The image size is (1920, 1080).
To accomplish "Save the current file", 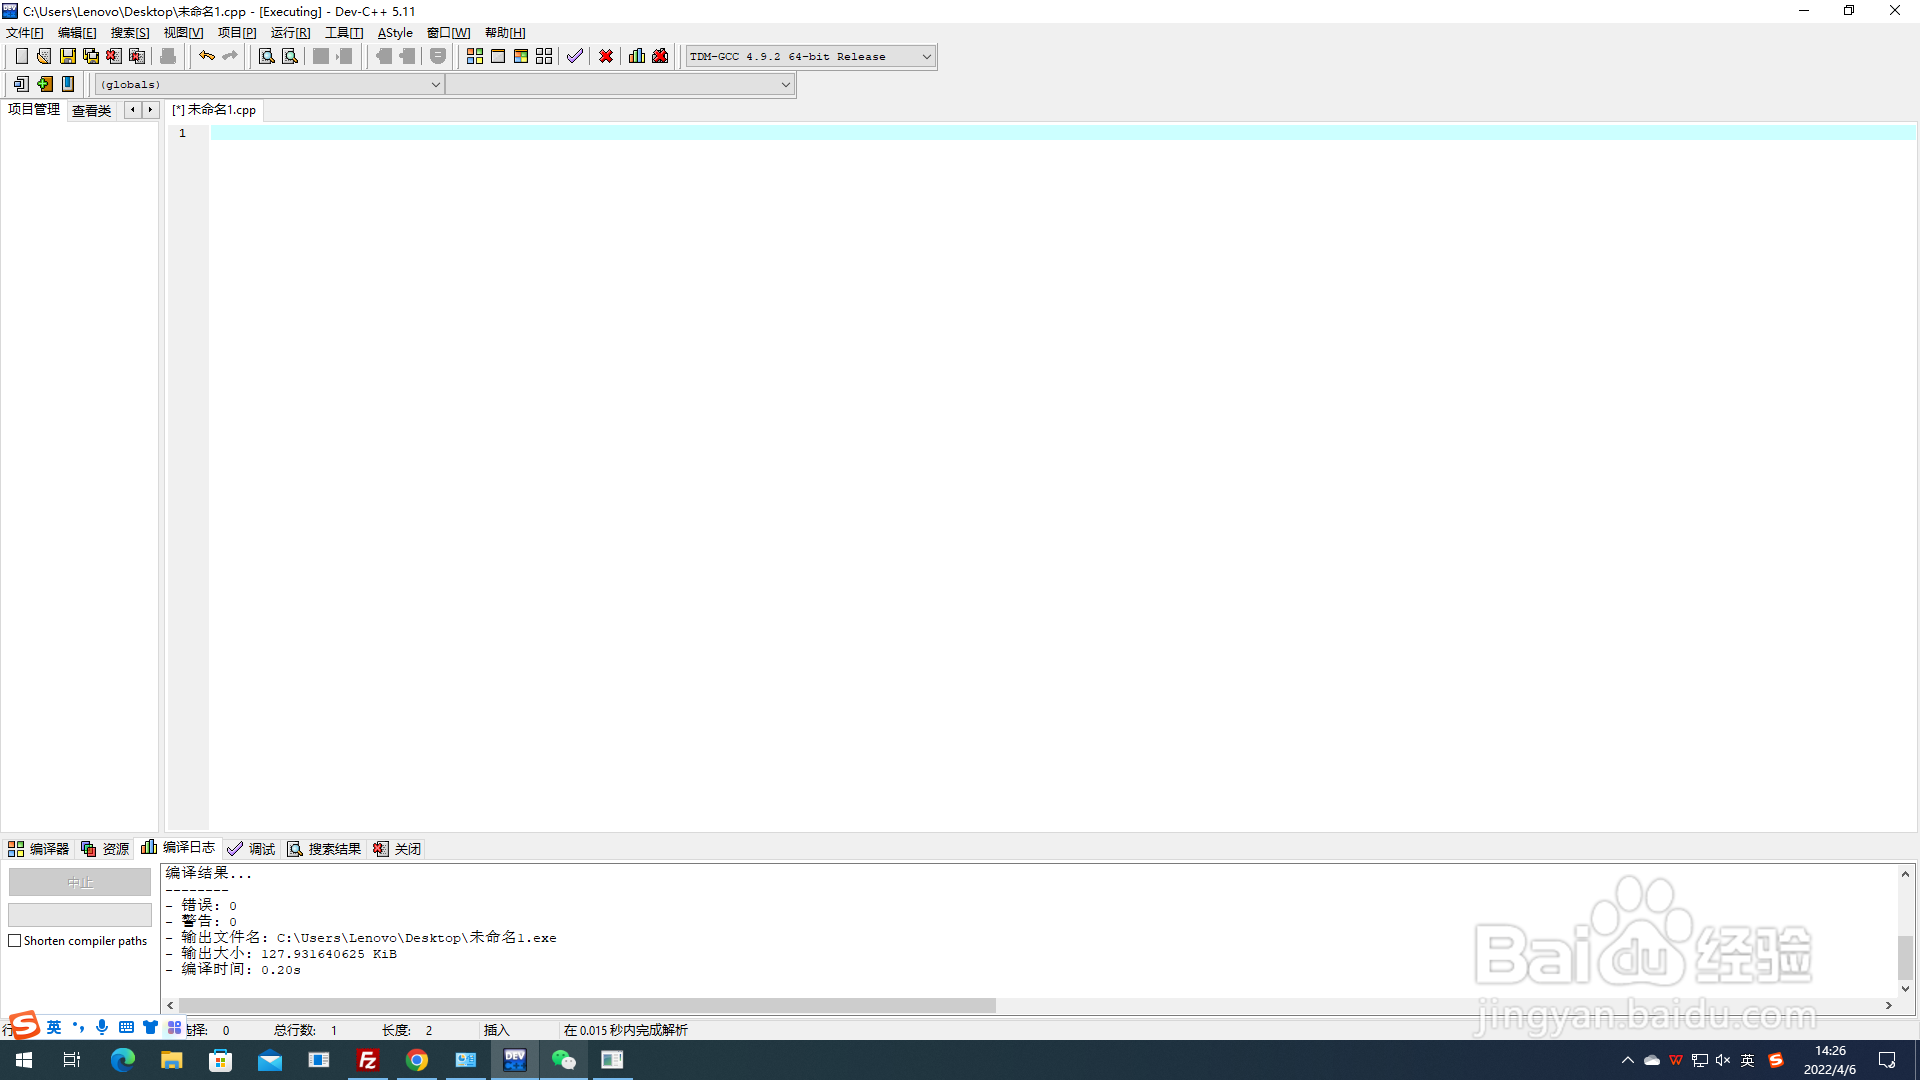I will [68, 56].
